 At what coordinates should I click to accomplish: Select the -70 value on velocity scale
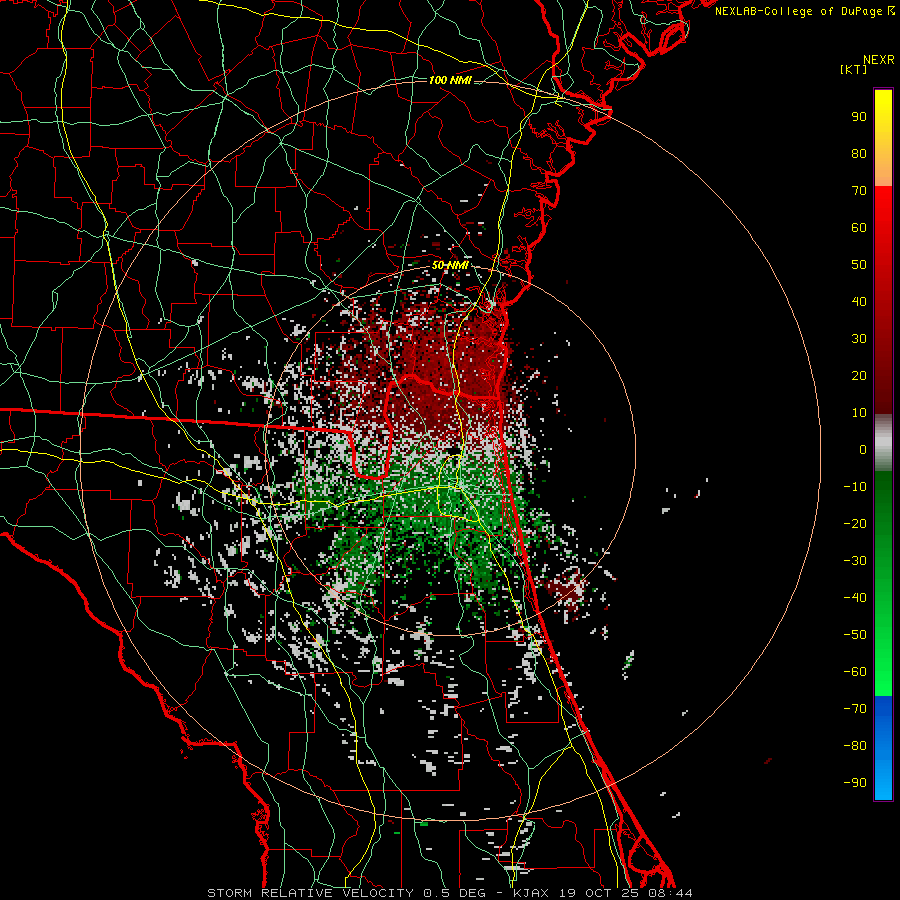855,709
